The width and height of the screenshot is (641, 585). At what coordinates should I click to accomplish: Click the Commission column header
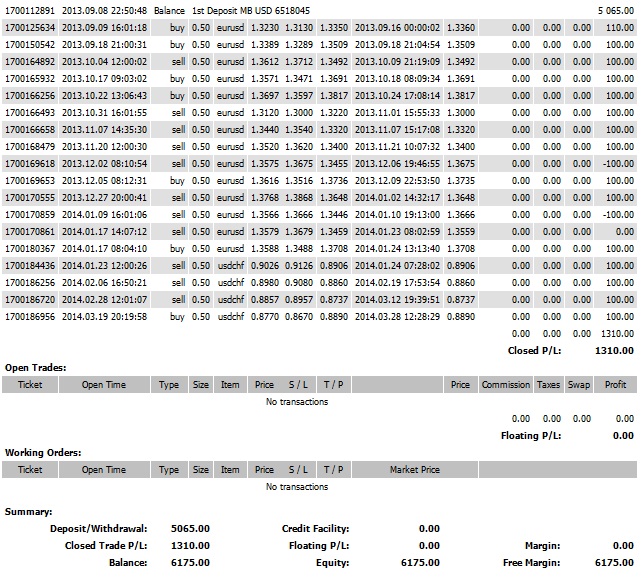pos(506,385)
